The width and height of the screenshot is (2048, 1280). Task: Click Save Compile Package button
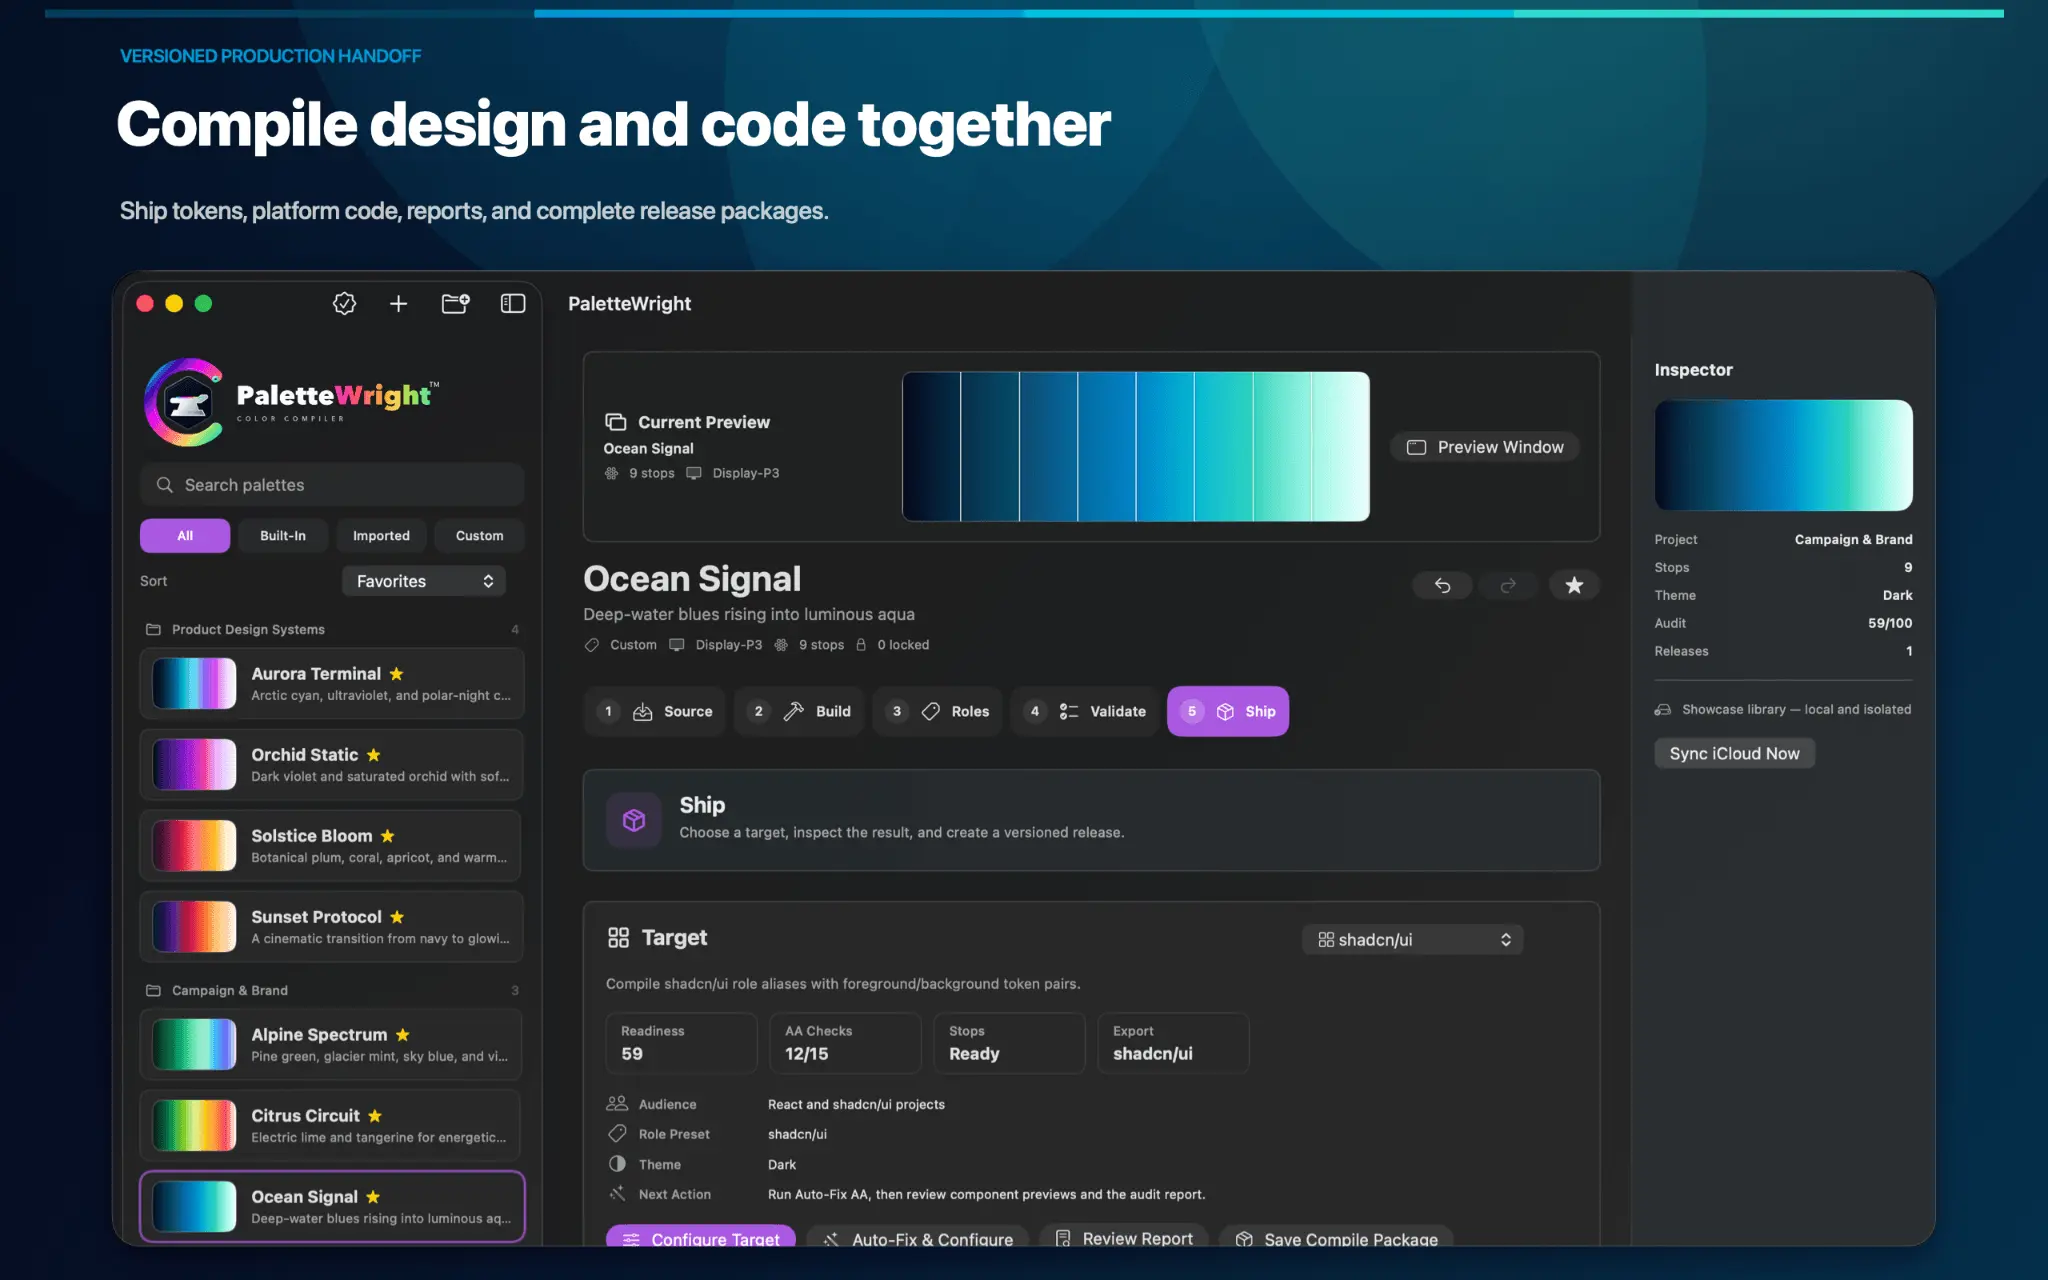(x=1336, y=1238)
